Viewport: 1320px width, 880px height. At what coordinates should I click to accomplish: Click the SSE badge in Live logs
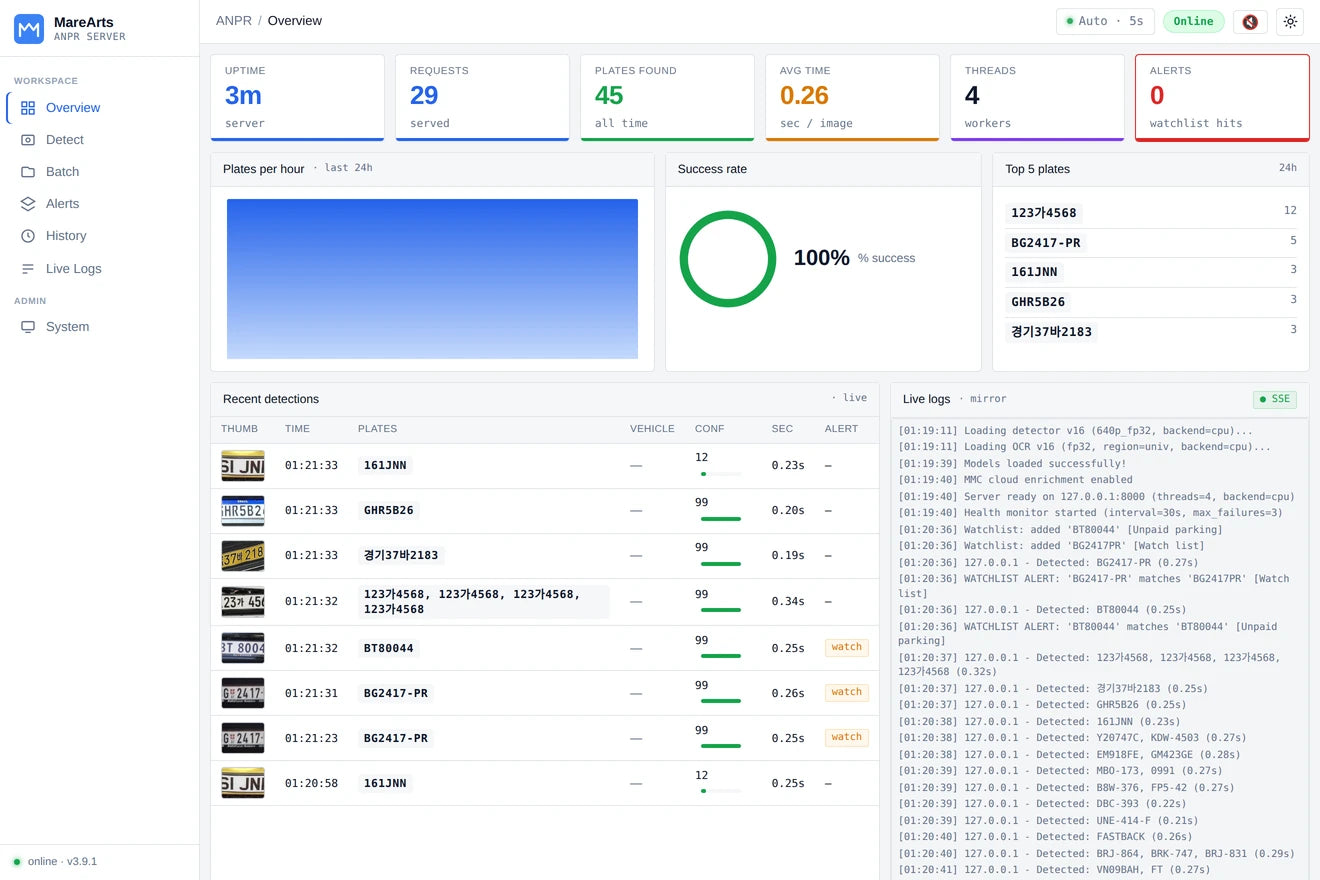coord(1275,399)
